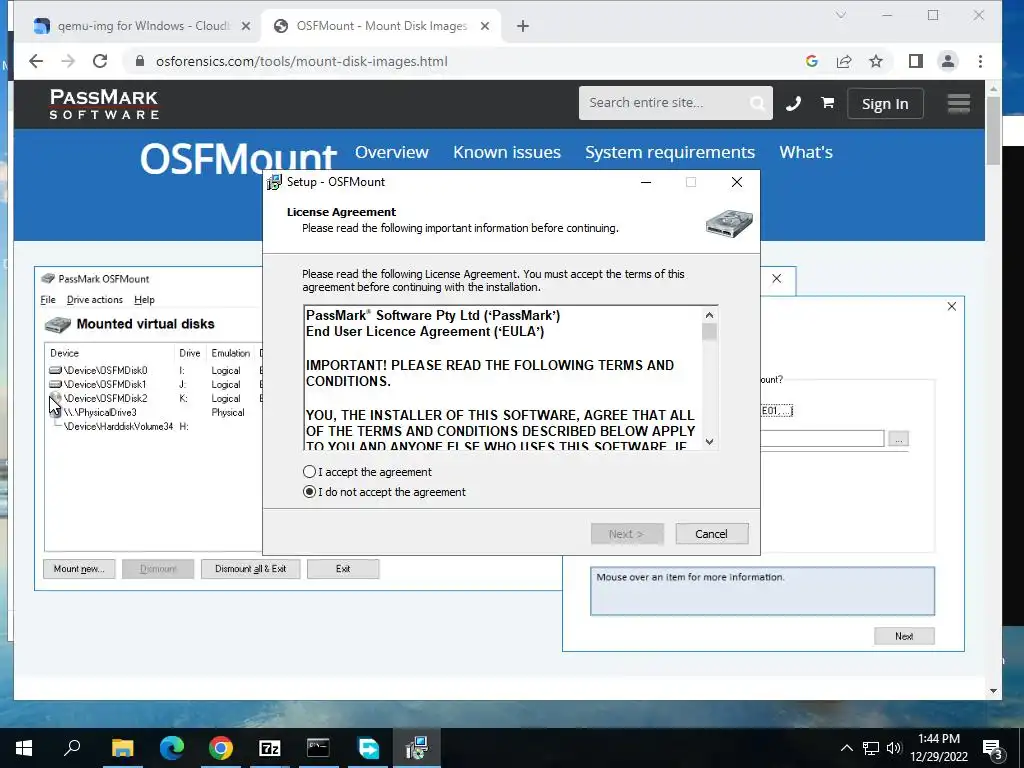The height and width of the screenshot is (768, 1024).
Task: Open Command Prompt from taskbar
Action: click(x=318, y=748)
